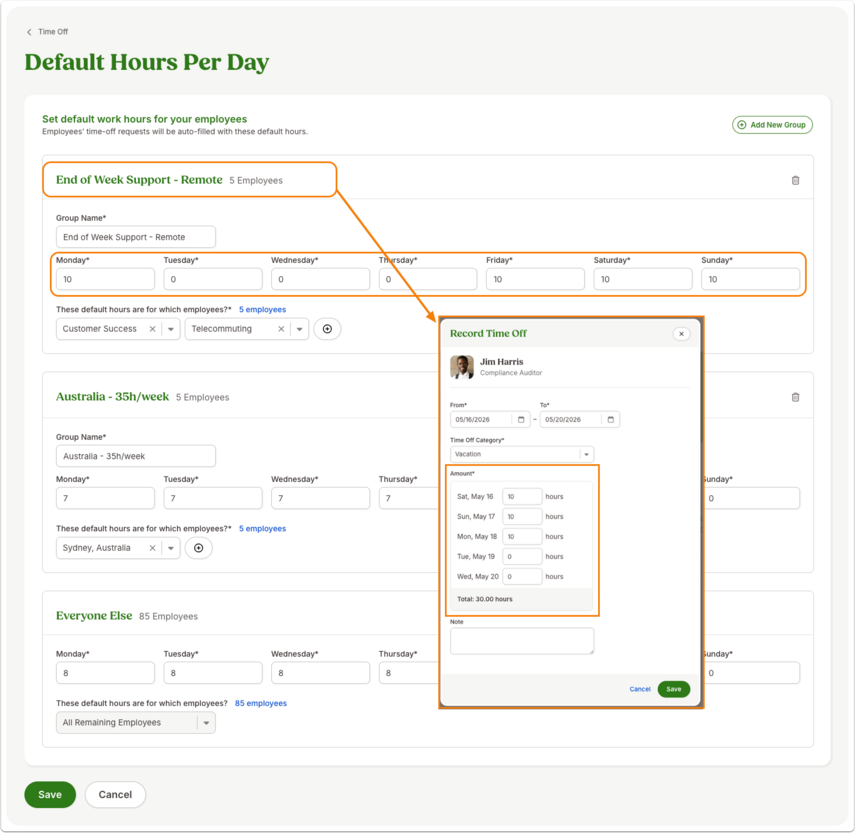The height and width of the screenshot is (833, 855).
Task: Click the Add New Group button
Action: tap(772, 125)
